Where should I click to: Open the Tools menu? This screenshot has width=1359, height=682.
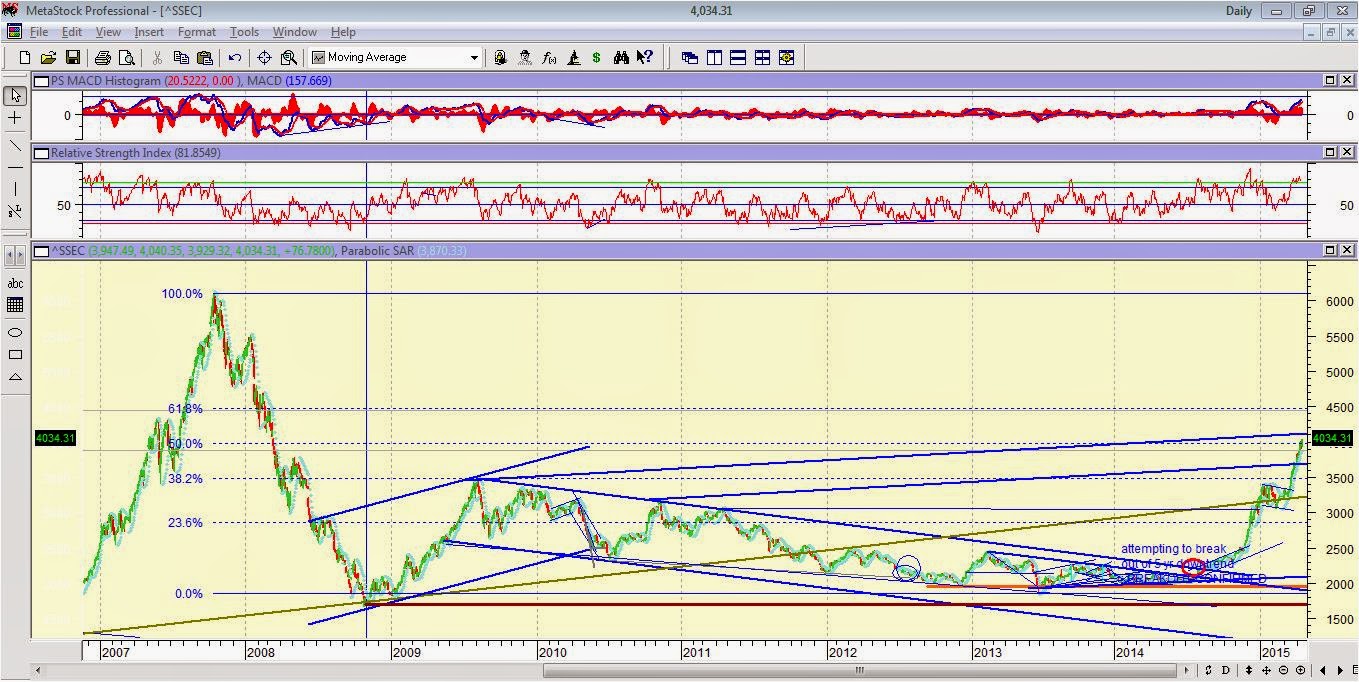click(x=244, y=33)
